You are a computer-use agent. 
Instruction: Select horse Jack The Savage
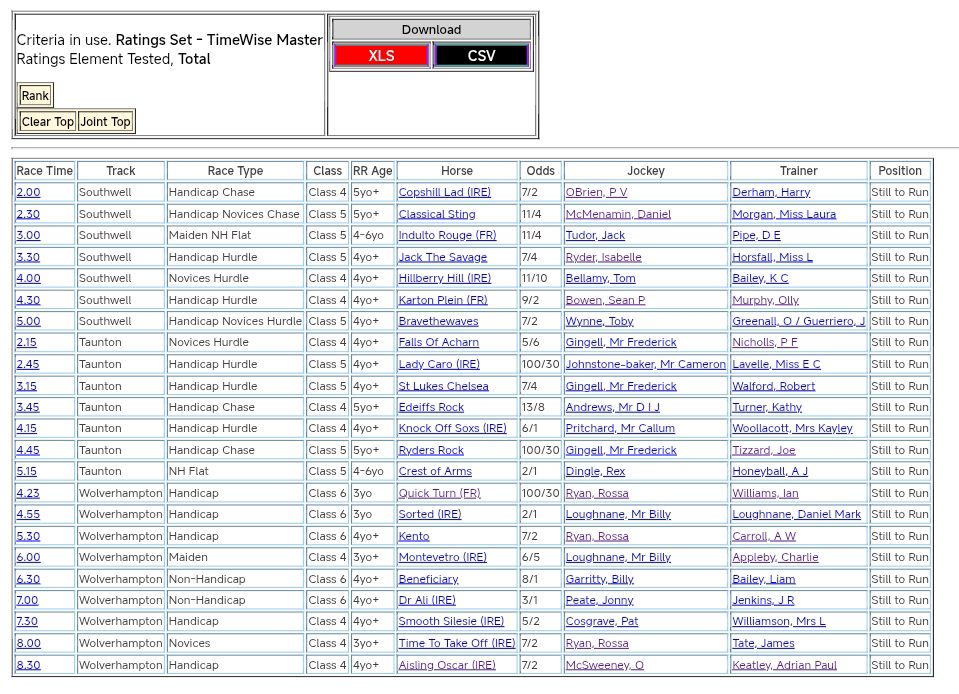tap(442, 257)
